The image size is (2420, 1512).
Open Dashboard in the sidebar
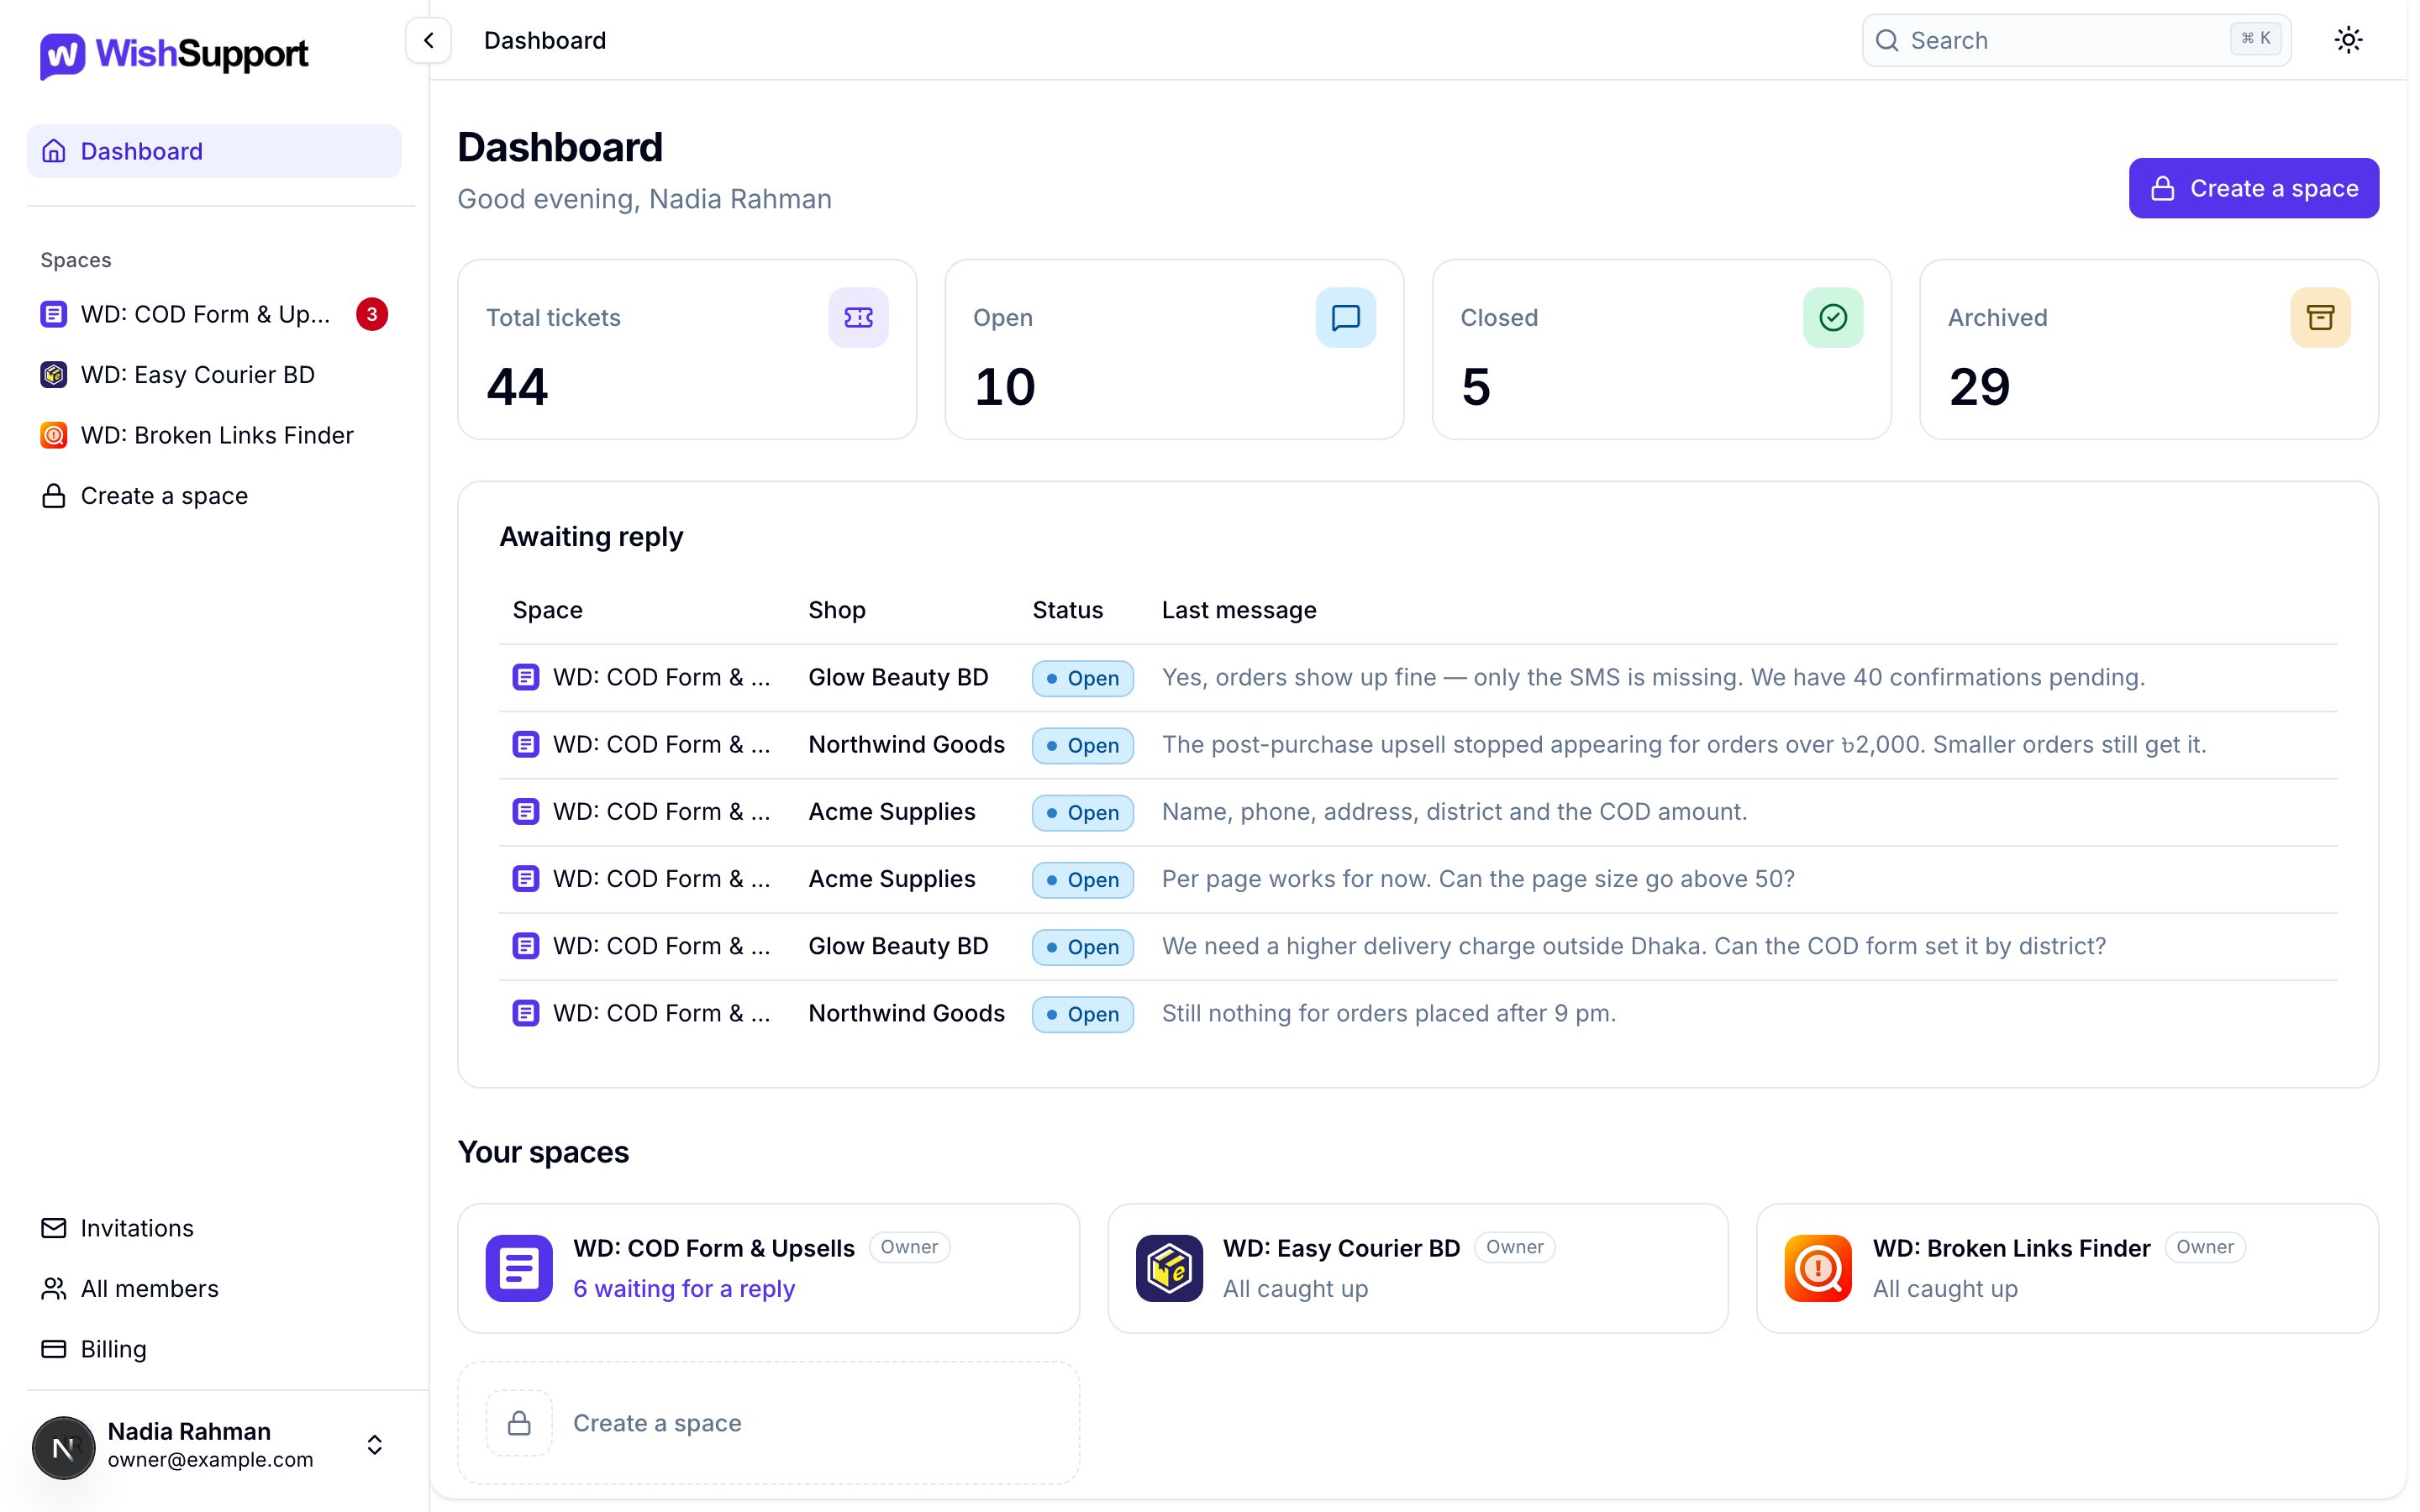tap(214, 151)
